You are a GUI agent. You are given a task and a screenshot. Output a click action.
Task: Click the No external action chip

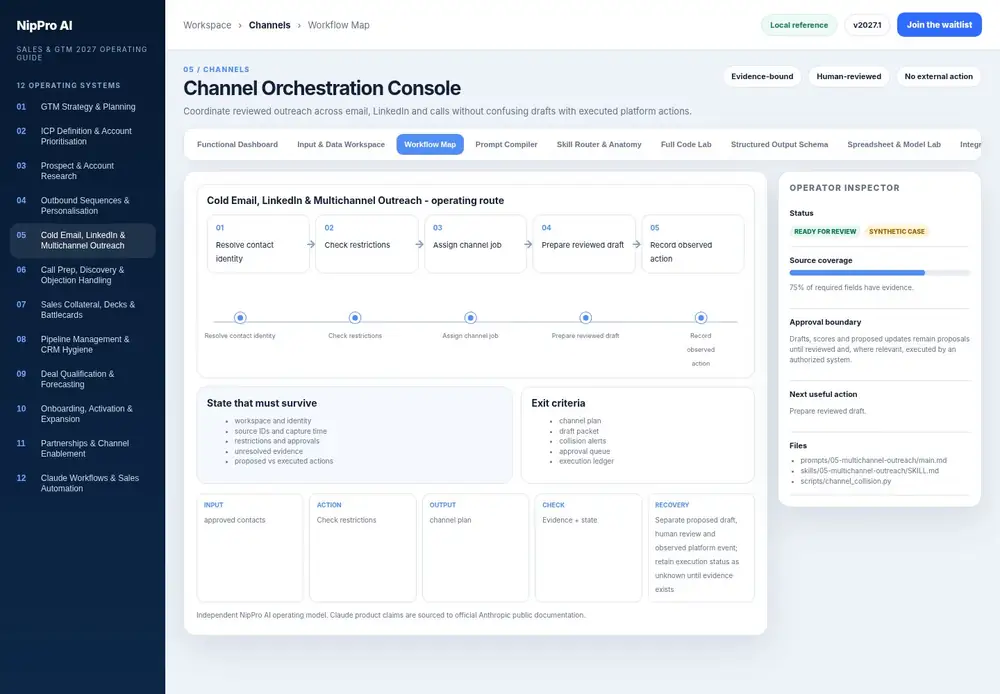(x=938, y=77)
